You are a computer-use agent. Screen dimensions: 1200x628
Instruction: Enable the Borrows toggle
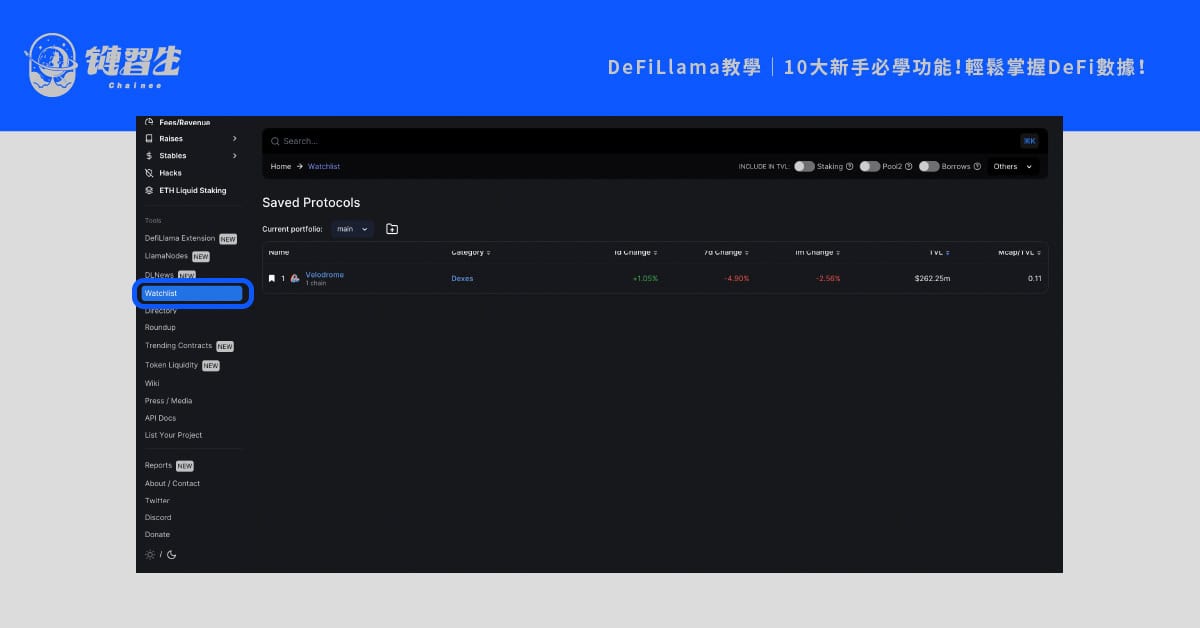(929, 167)
